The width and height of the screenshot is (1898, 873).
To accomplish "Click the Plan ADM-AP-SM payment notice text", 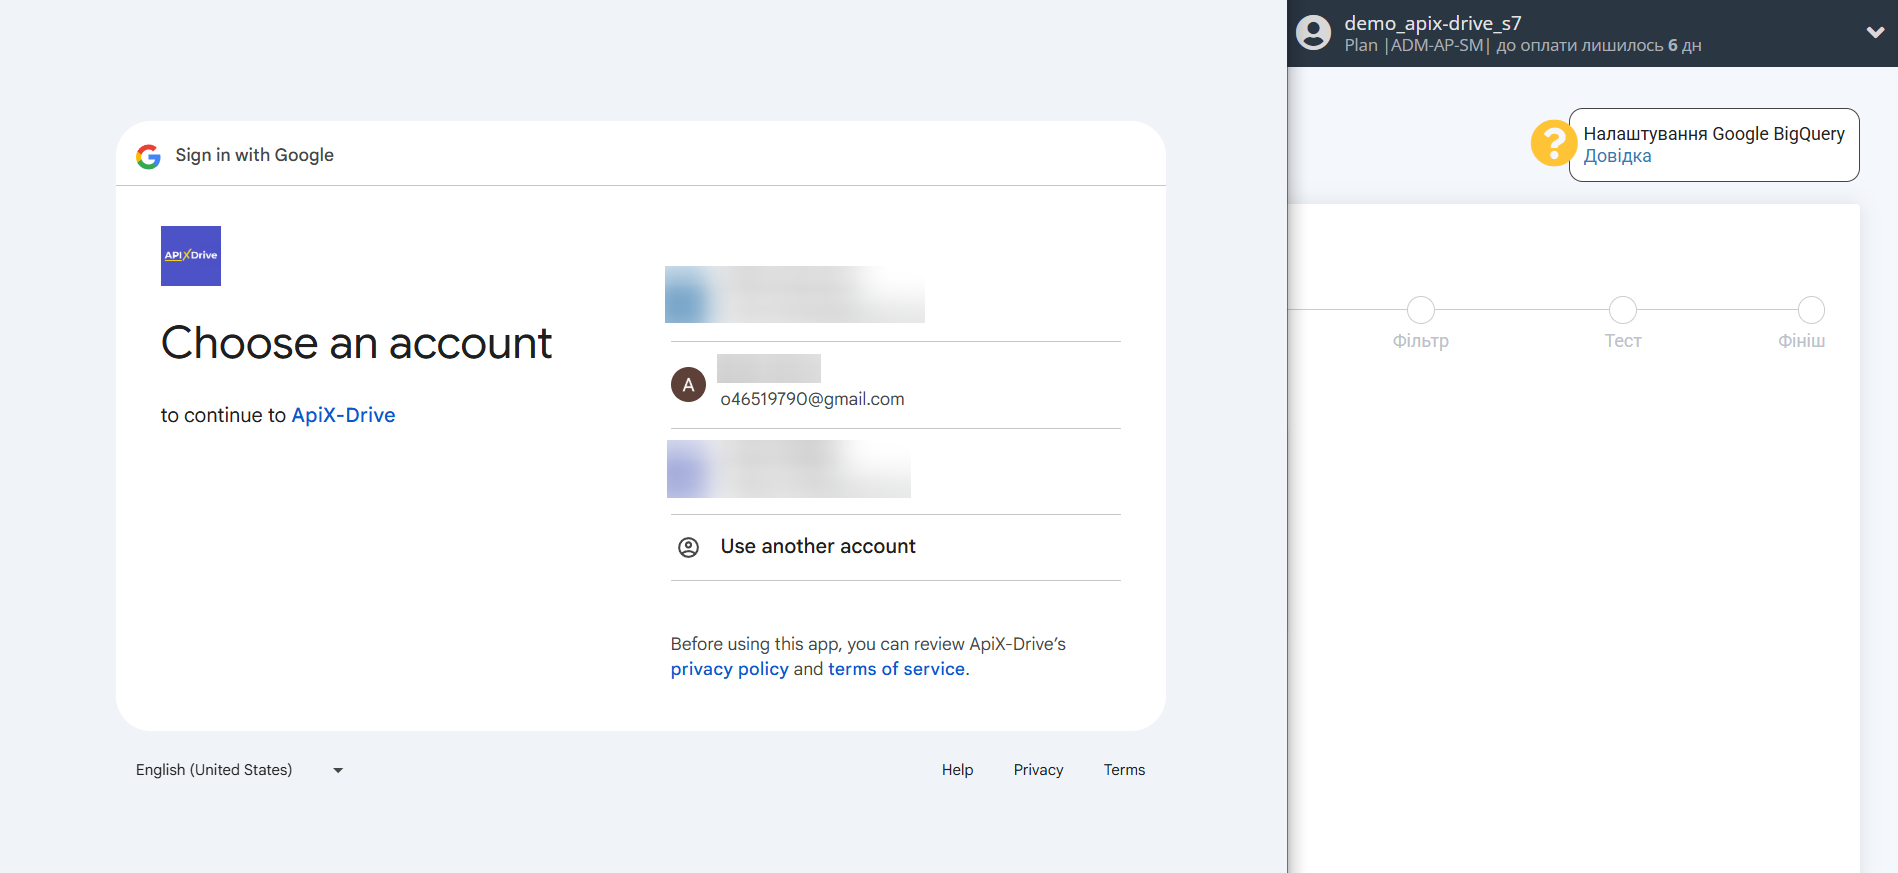I will (1522, 46).
